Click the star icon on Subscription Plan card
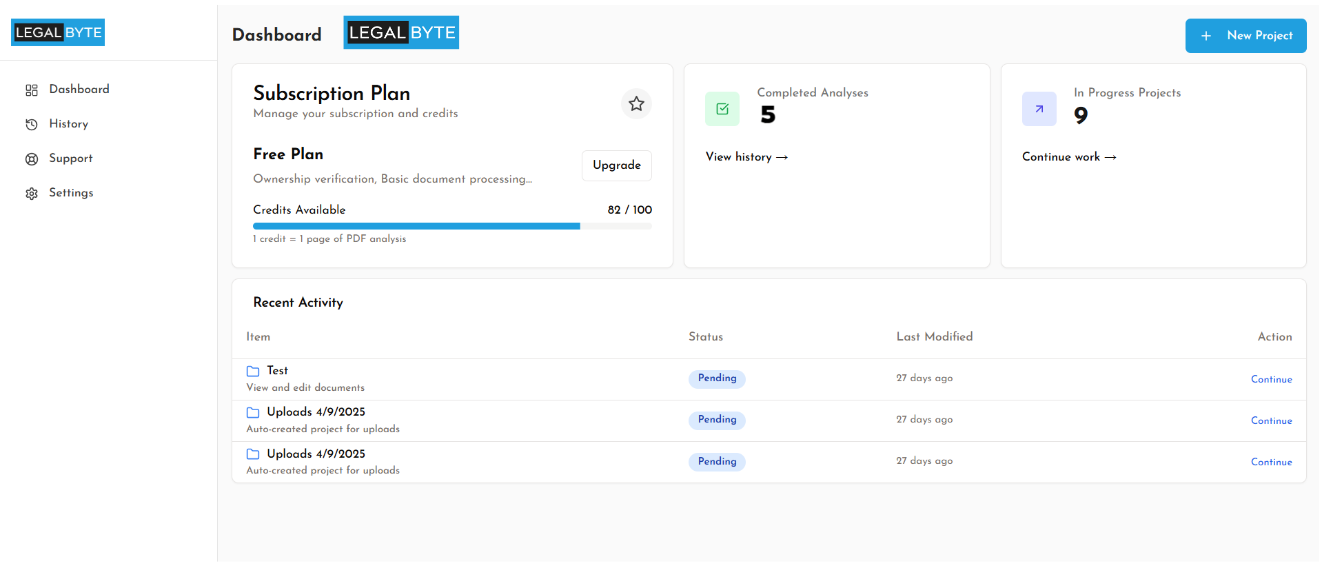The height and width of the screenshot is (565, 1320). [636, 103]
